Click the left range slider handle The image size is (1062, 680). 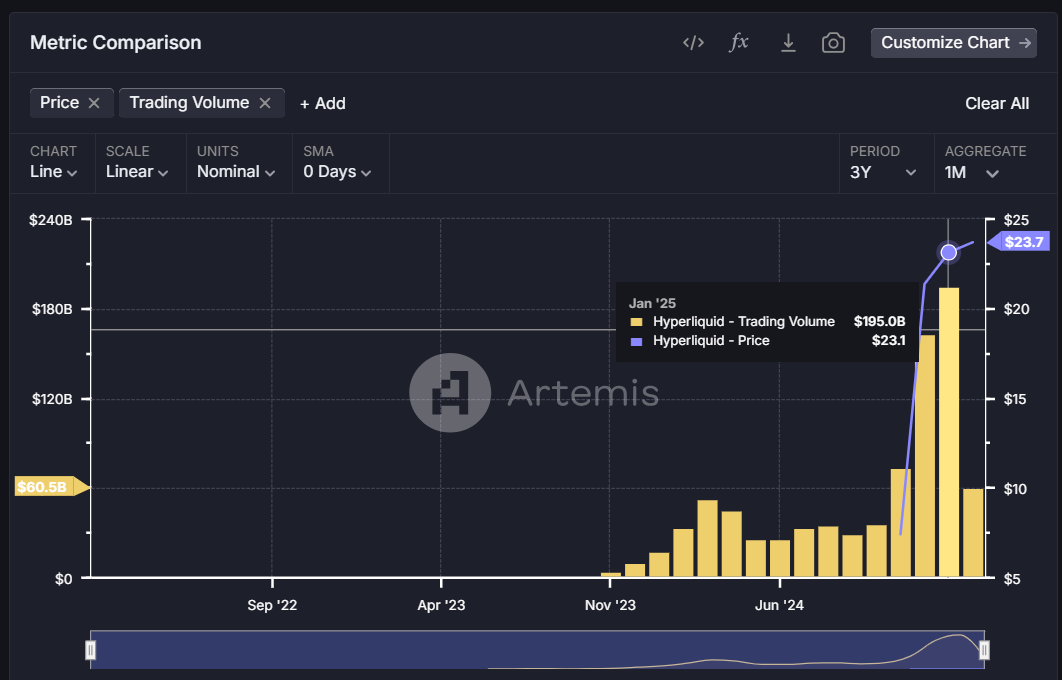coord(91,651)
